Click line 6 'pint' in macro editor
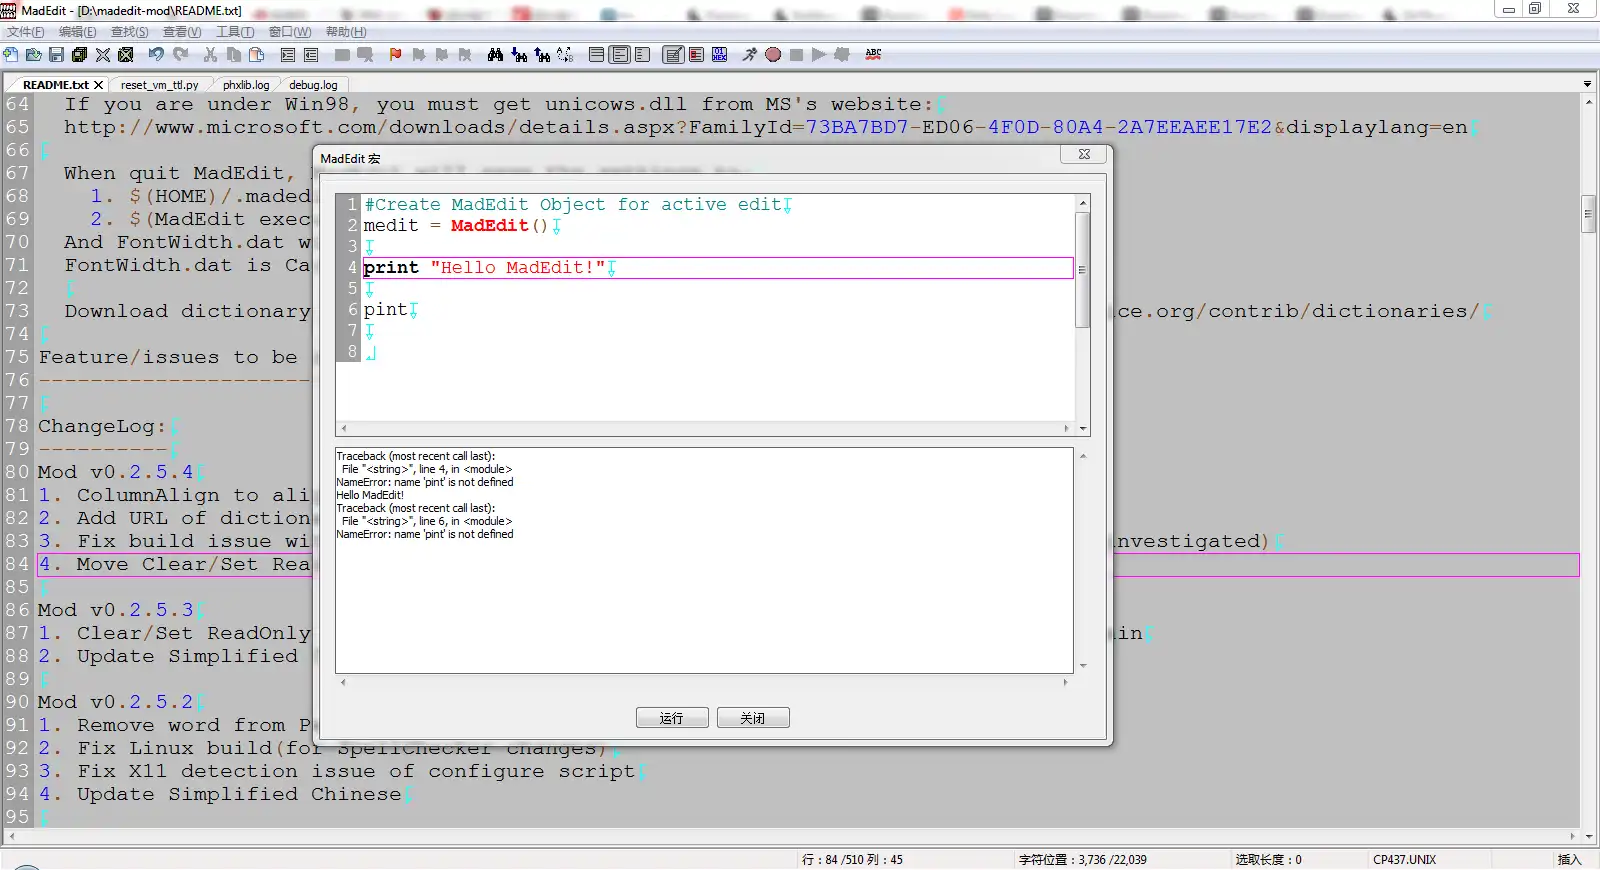This screenshot has height=870, width=1600. (x=385, y=310)
